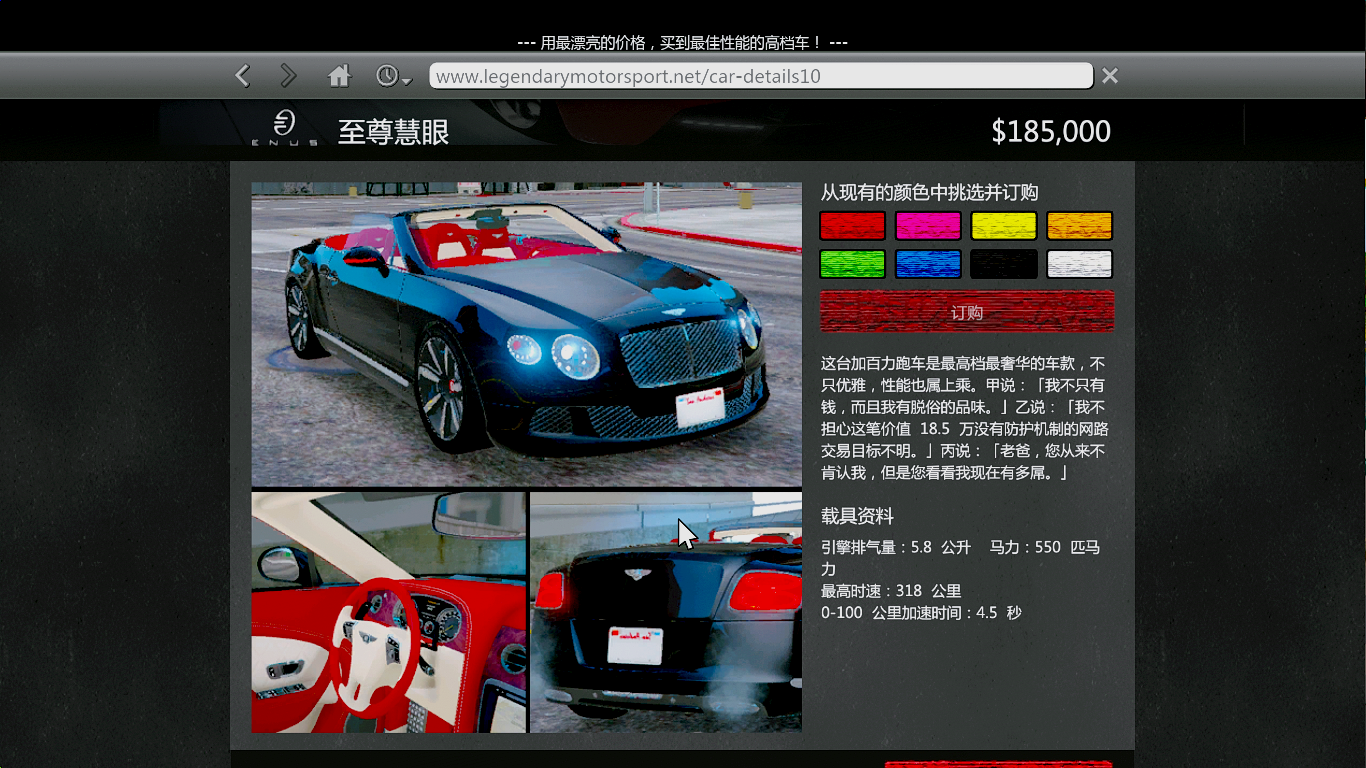Choose the orange color swatch

click(1079, 226)
